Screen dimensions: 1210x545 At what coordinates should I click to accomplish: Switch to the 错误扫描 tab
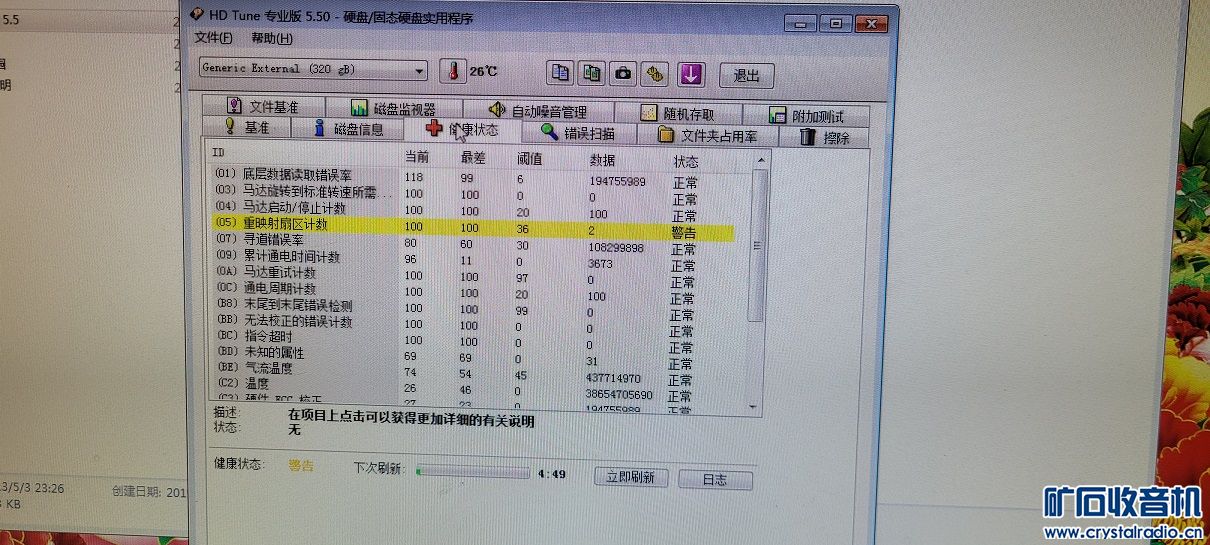point(579,132)
